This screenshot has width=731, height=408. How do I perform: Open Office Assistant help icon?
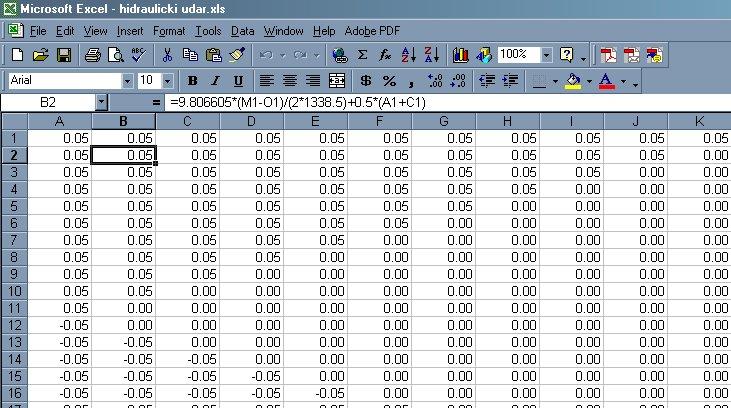click(x=566, y=55)
